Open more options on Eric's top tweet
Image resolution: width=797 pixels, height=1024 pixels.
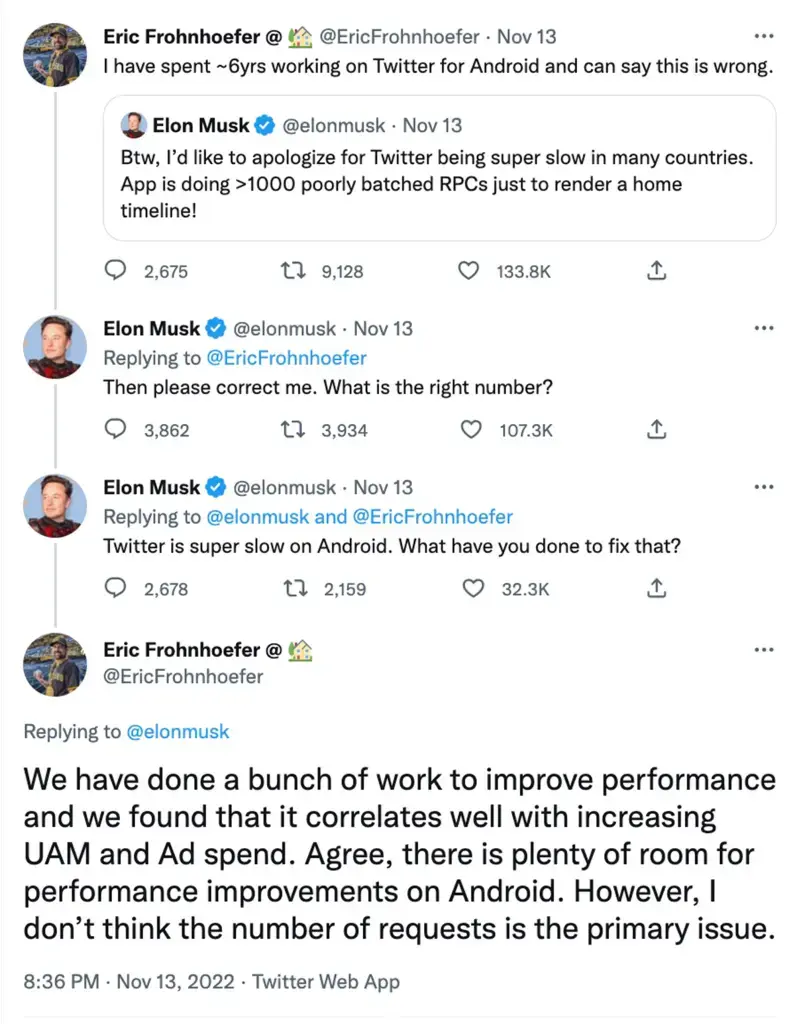click(764, 37)
